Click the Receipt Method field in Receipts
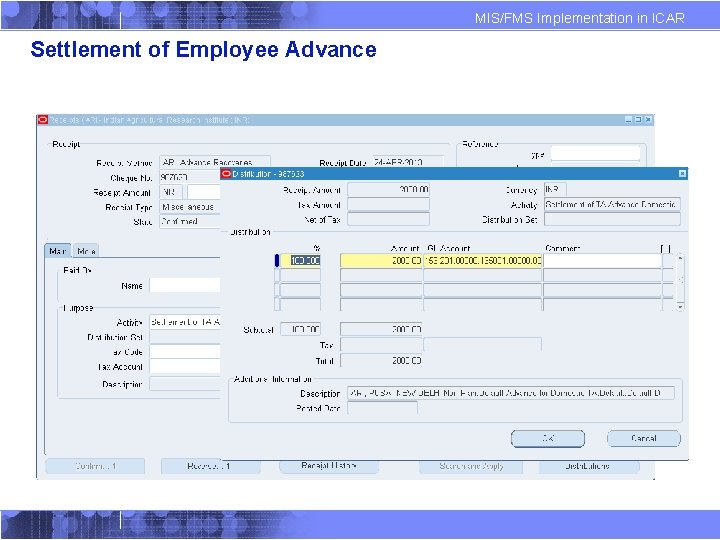The image size is (720, 540). coord(215,163)
